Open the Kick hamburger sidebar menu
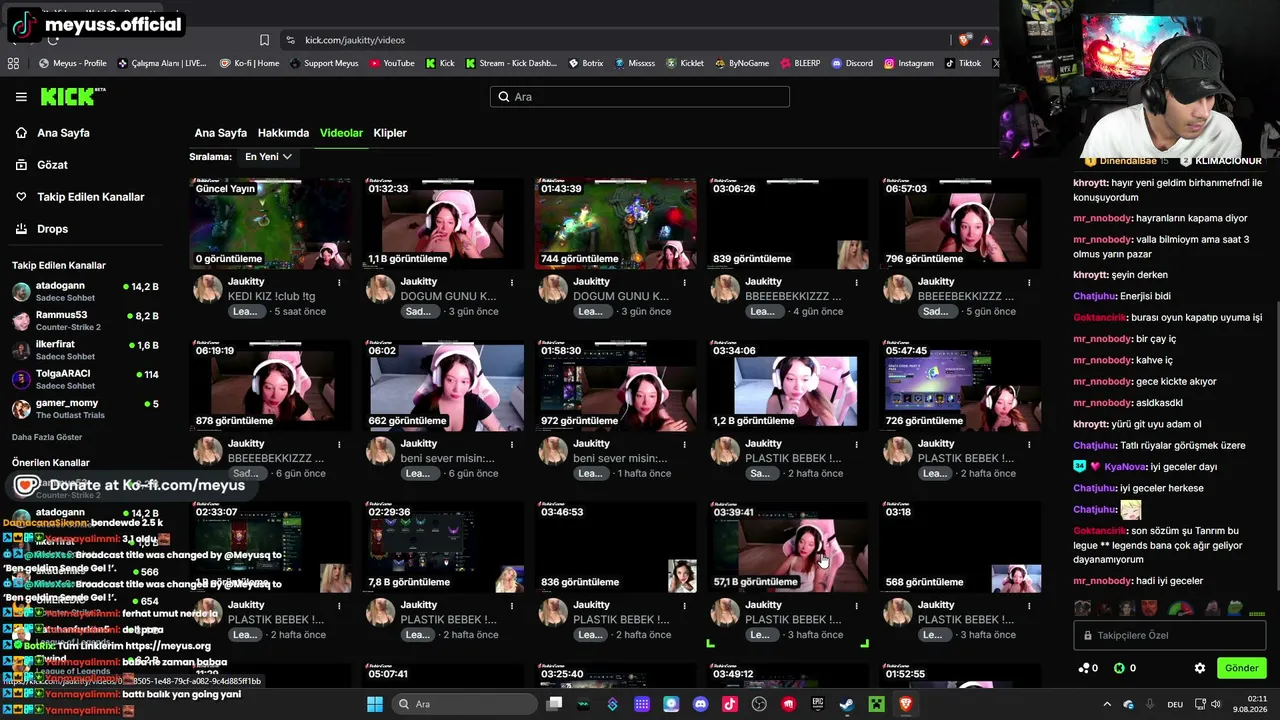The width and height of the screenshot is (1280, 720). [x=21, y=97]
